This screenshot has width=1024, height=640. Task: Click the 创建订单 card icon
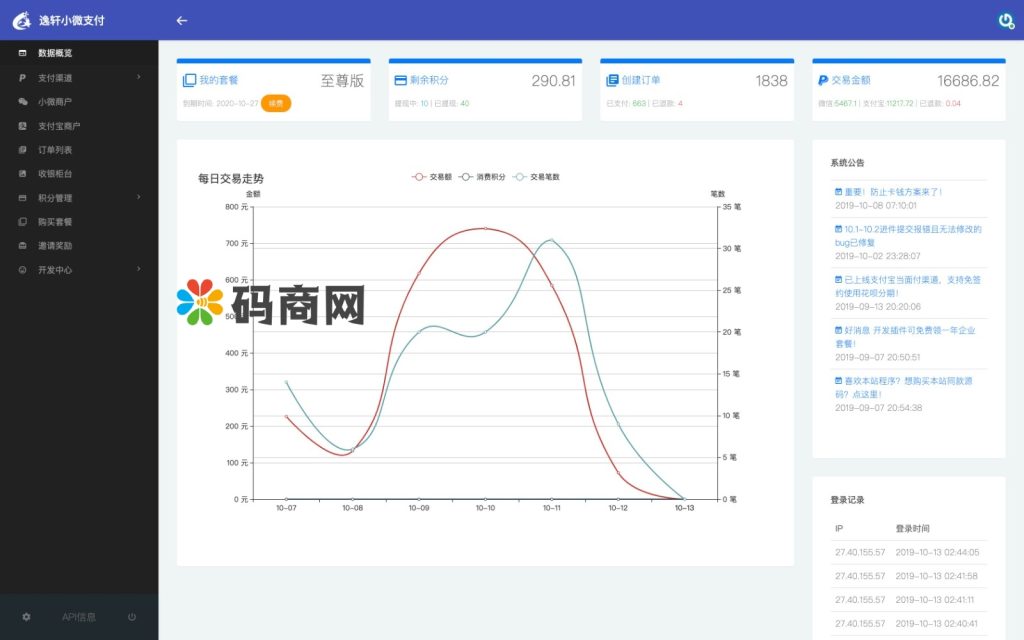[612, 80]
